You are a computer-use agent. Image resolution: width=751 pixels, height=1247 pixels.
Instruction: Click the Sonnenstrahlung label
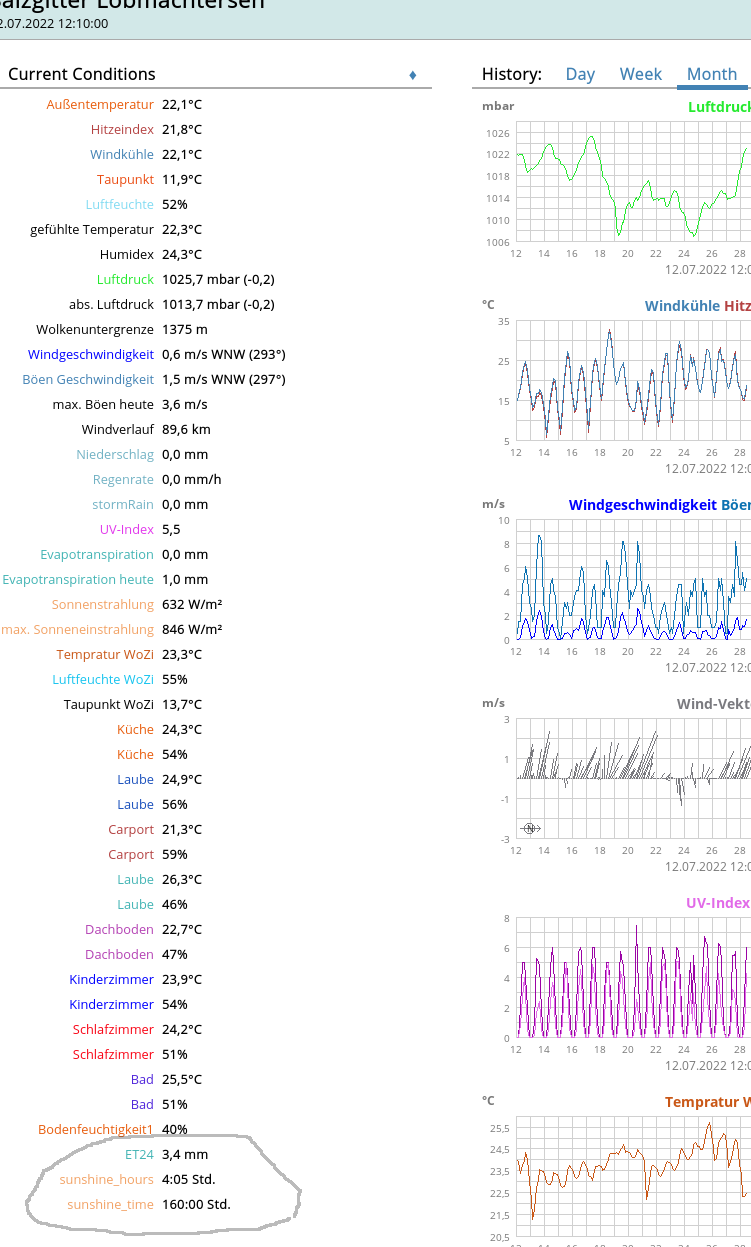tap(103, 604)
